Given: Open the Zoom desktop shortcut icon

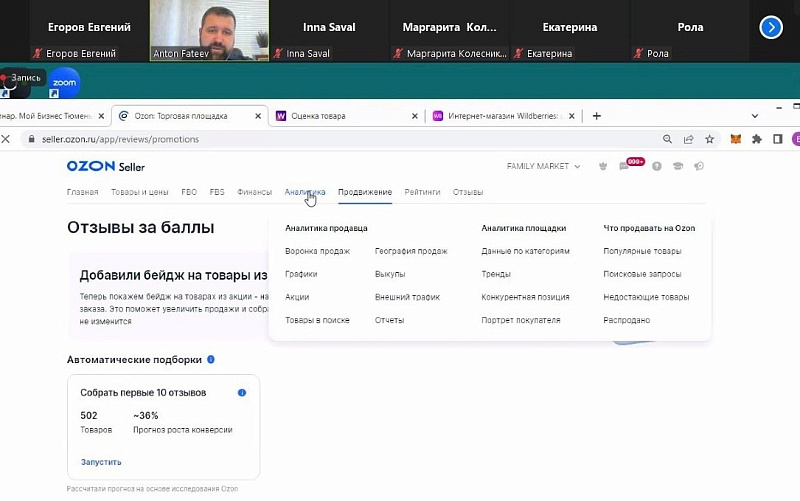Looking at the screenshot, I should tap(64, 83).
